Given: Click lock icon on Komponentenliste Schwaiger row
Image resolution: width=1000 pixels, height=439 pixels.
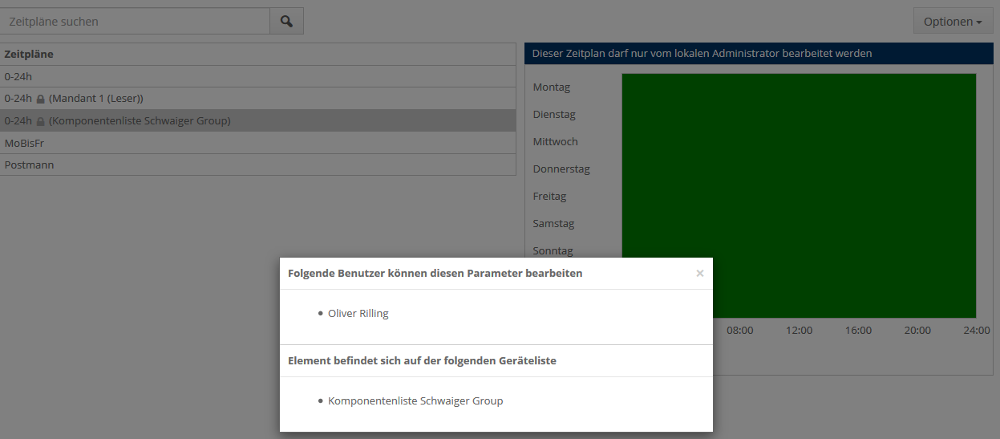Looking at the screenshot, I should [41, 121].
